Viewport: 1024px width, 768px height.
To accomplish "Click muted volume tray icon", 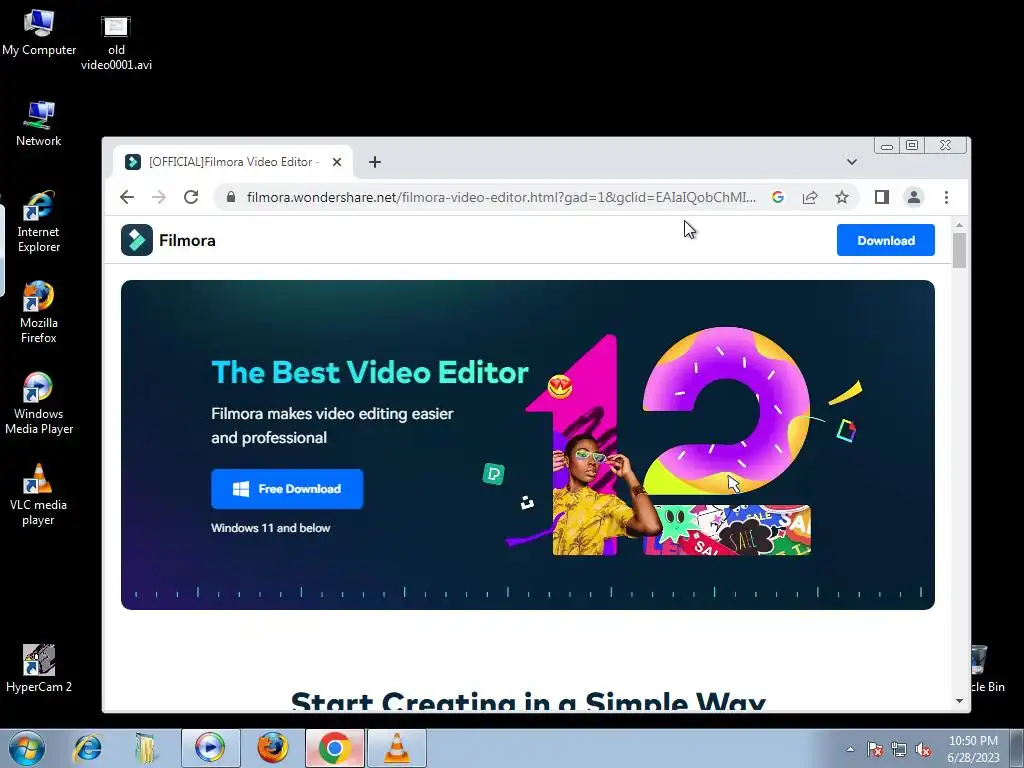I will (923, 749).
